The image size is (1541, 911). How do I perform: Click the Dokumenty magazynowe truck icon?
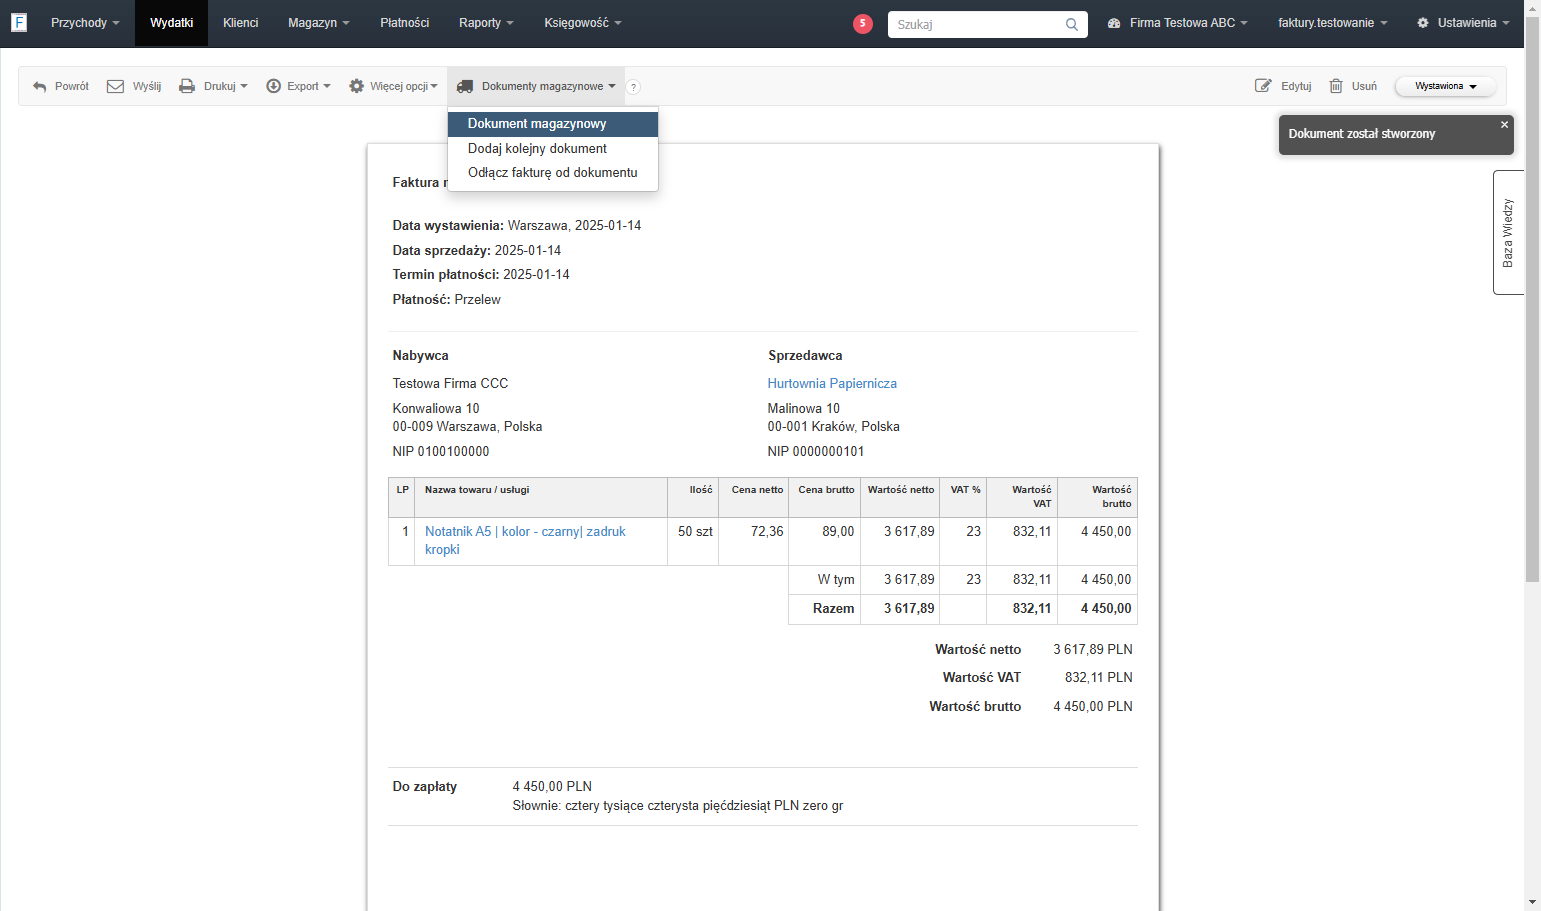click(x=465, y=86)
